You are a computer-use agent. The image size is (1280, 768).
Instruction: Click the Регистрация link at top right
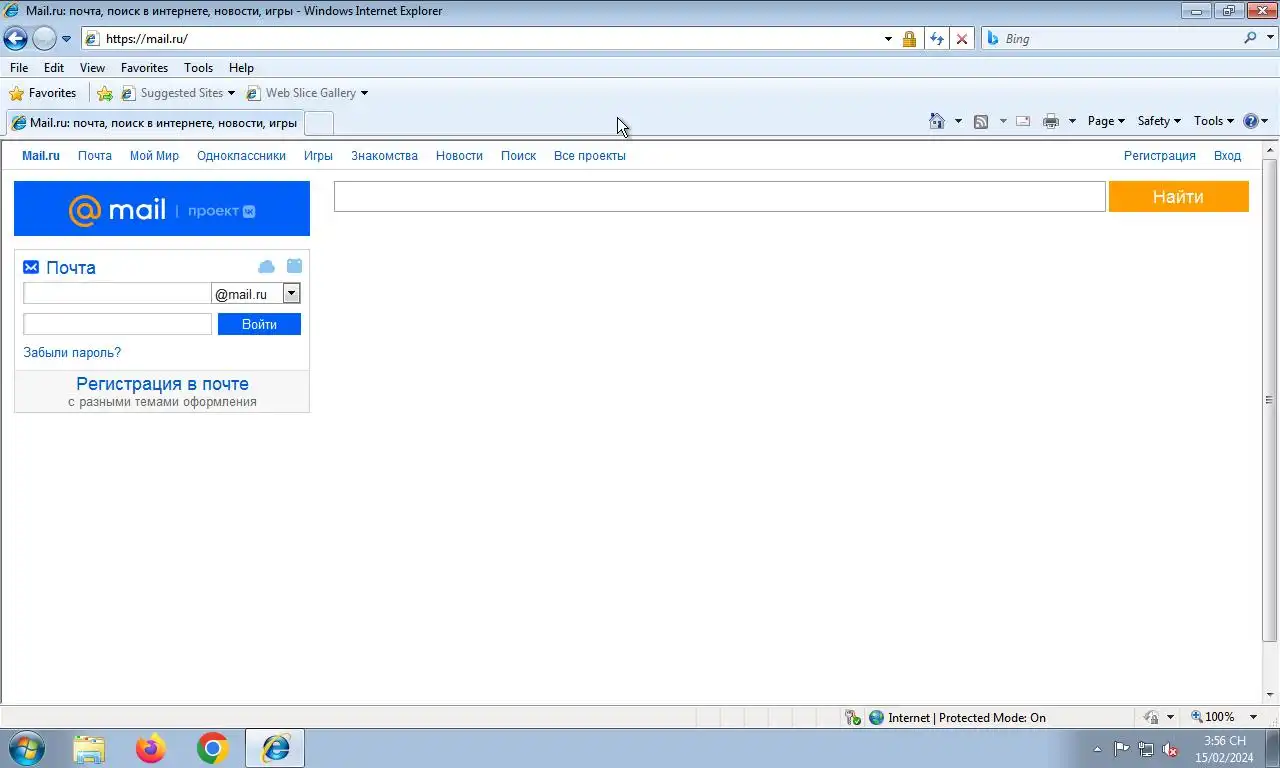tap(1159, 156)
